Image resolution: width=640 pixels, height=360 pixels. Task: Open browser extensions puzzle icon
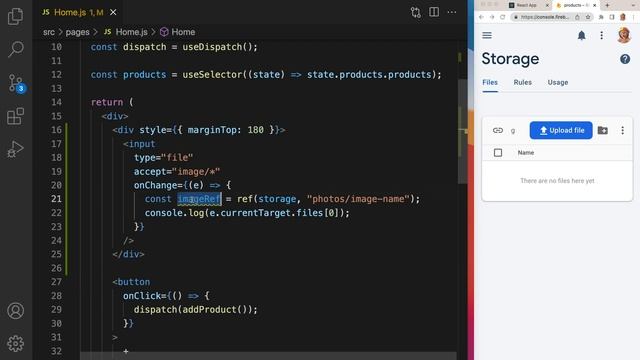coord(601,17)
